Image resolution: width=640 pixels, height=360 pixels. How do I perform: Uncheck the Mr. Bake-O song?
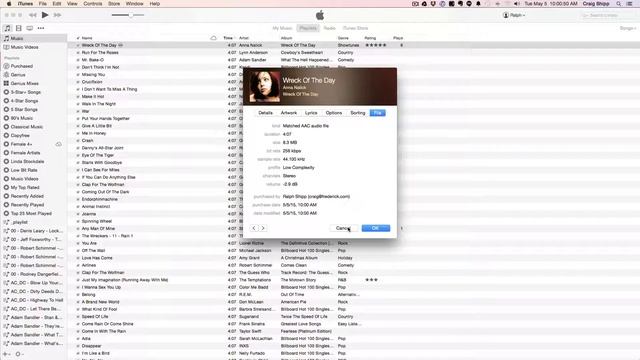coord(78,60)
